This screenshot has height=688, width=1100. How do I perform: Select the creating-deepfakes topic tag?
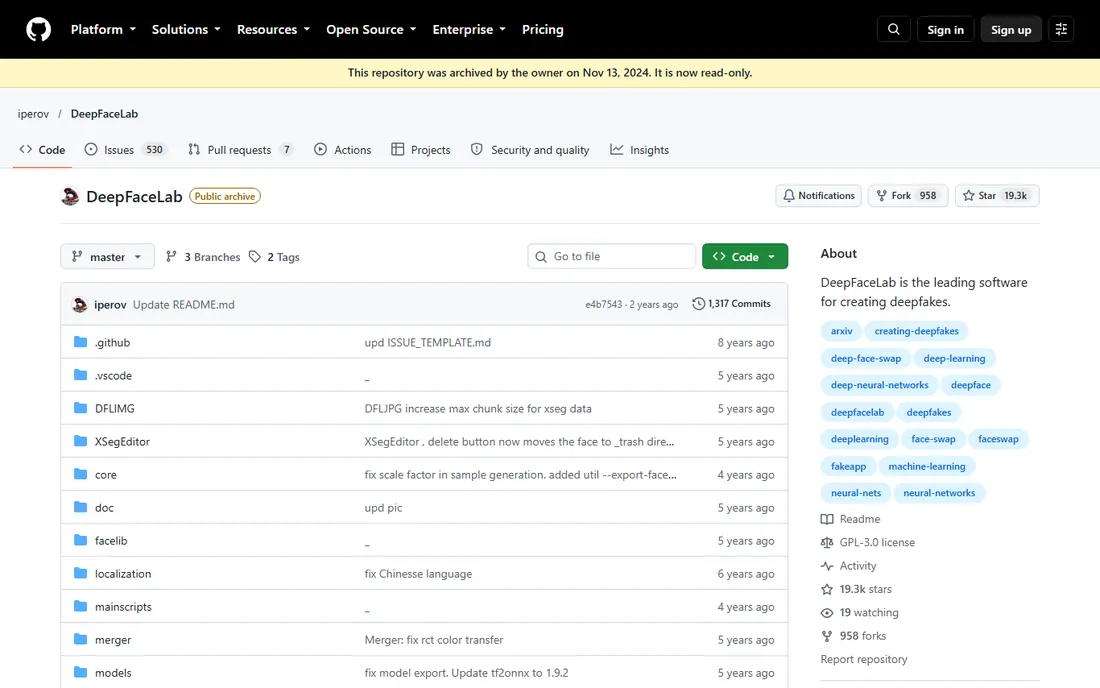[x=916, y=331]
